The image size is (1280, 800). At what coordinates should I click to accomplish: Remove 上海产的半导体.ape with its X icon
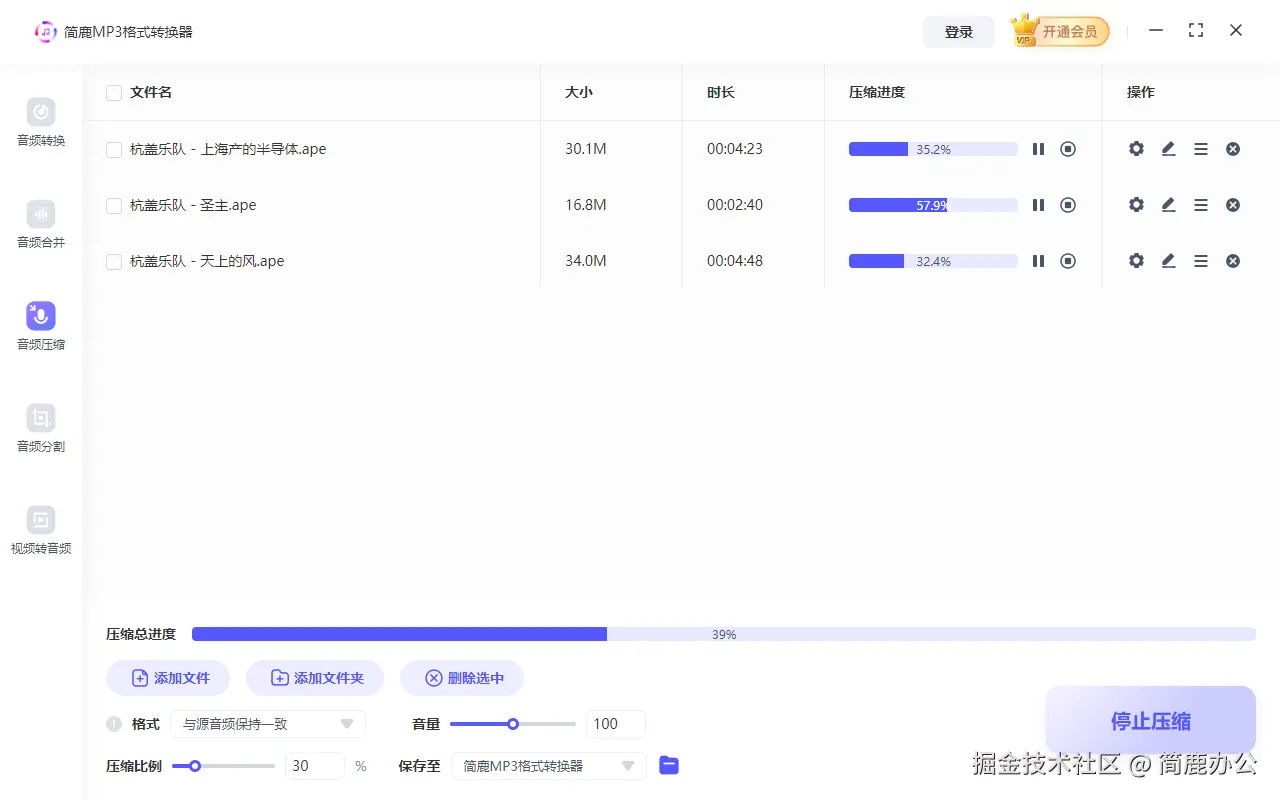(x=1233, y=149)
